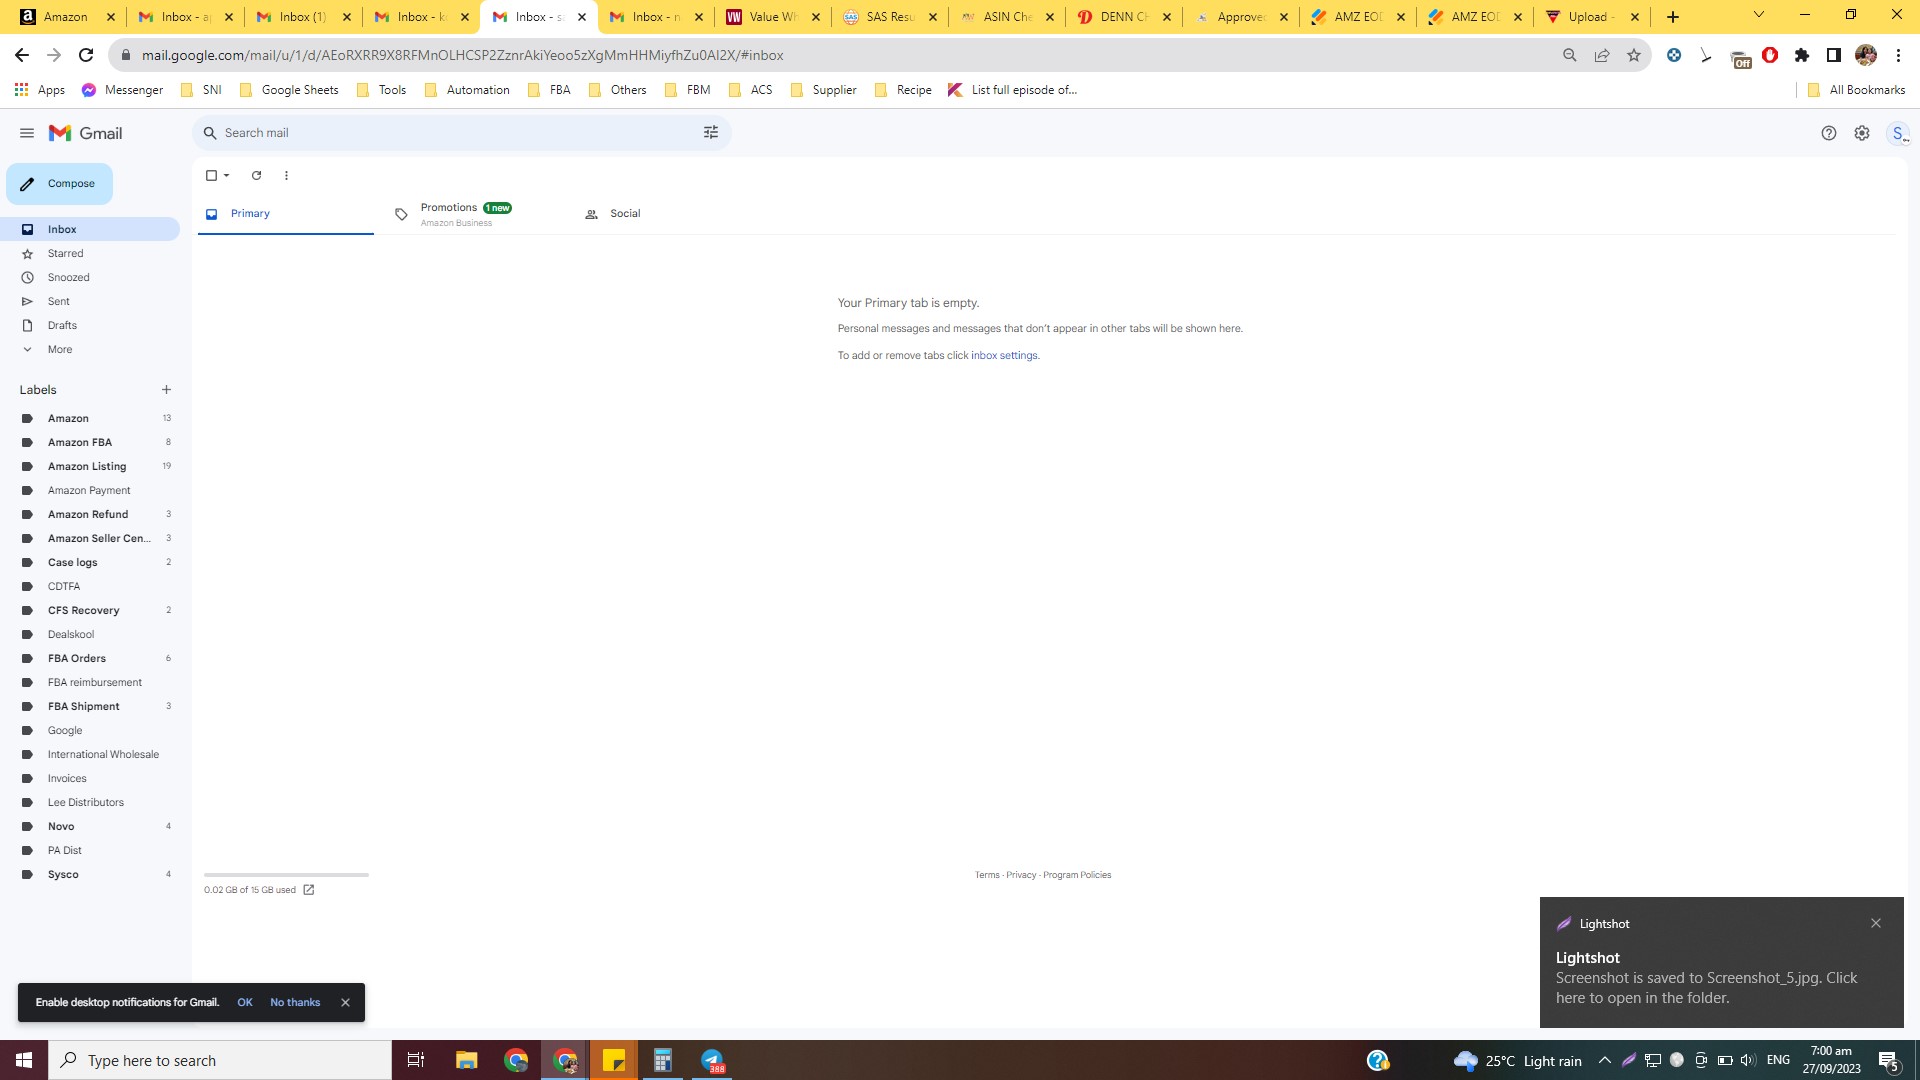Expand the tab search chevron
Viewport: 1920px width, 1080px height.
tap(1759, 15)
